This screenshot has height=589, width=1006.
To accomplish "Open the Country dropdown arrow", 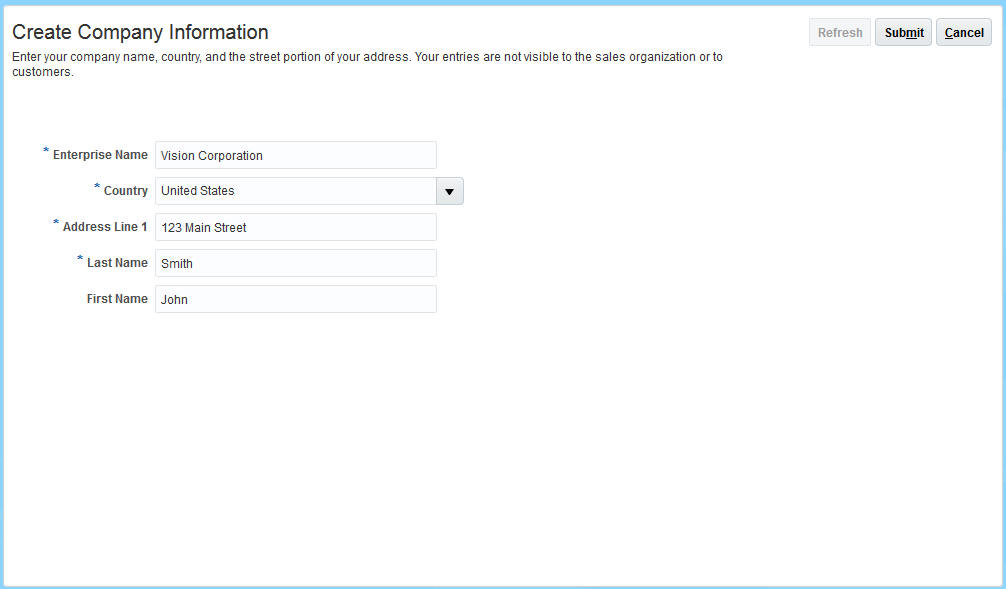I will (449, 191).
